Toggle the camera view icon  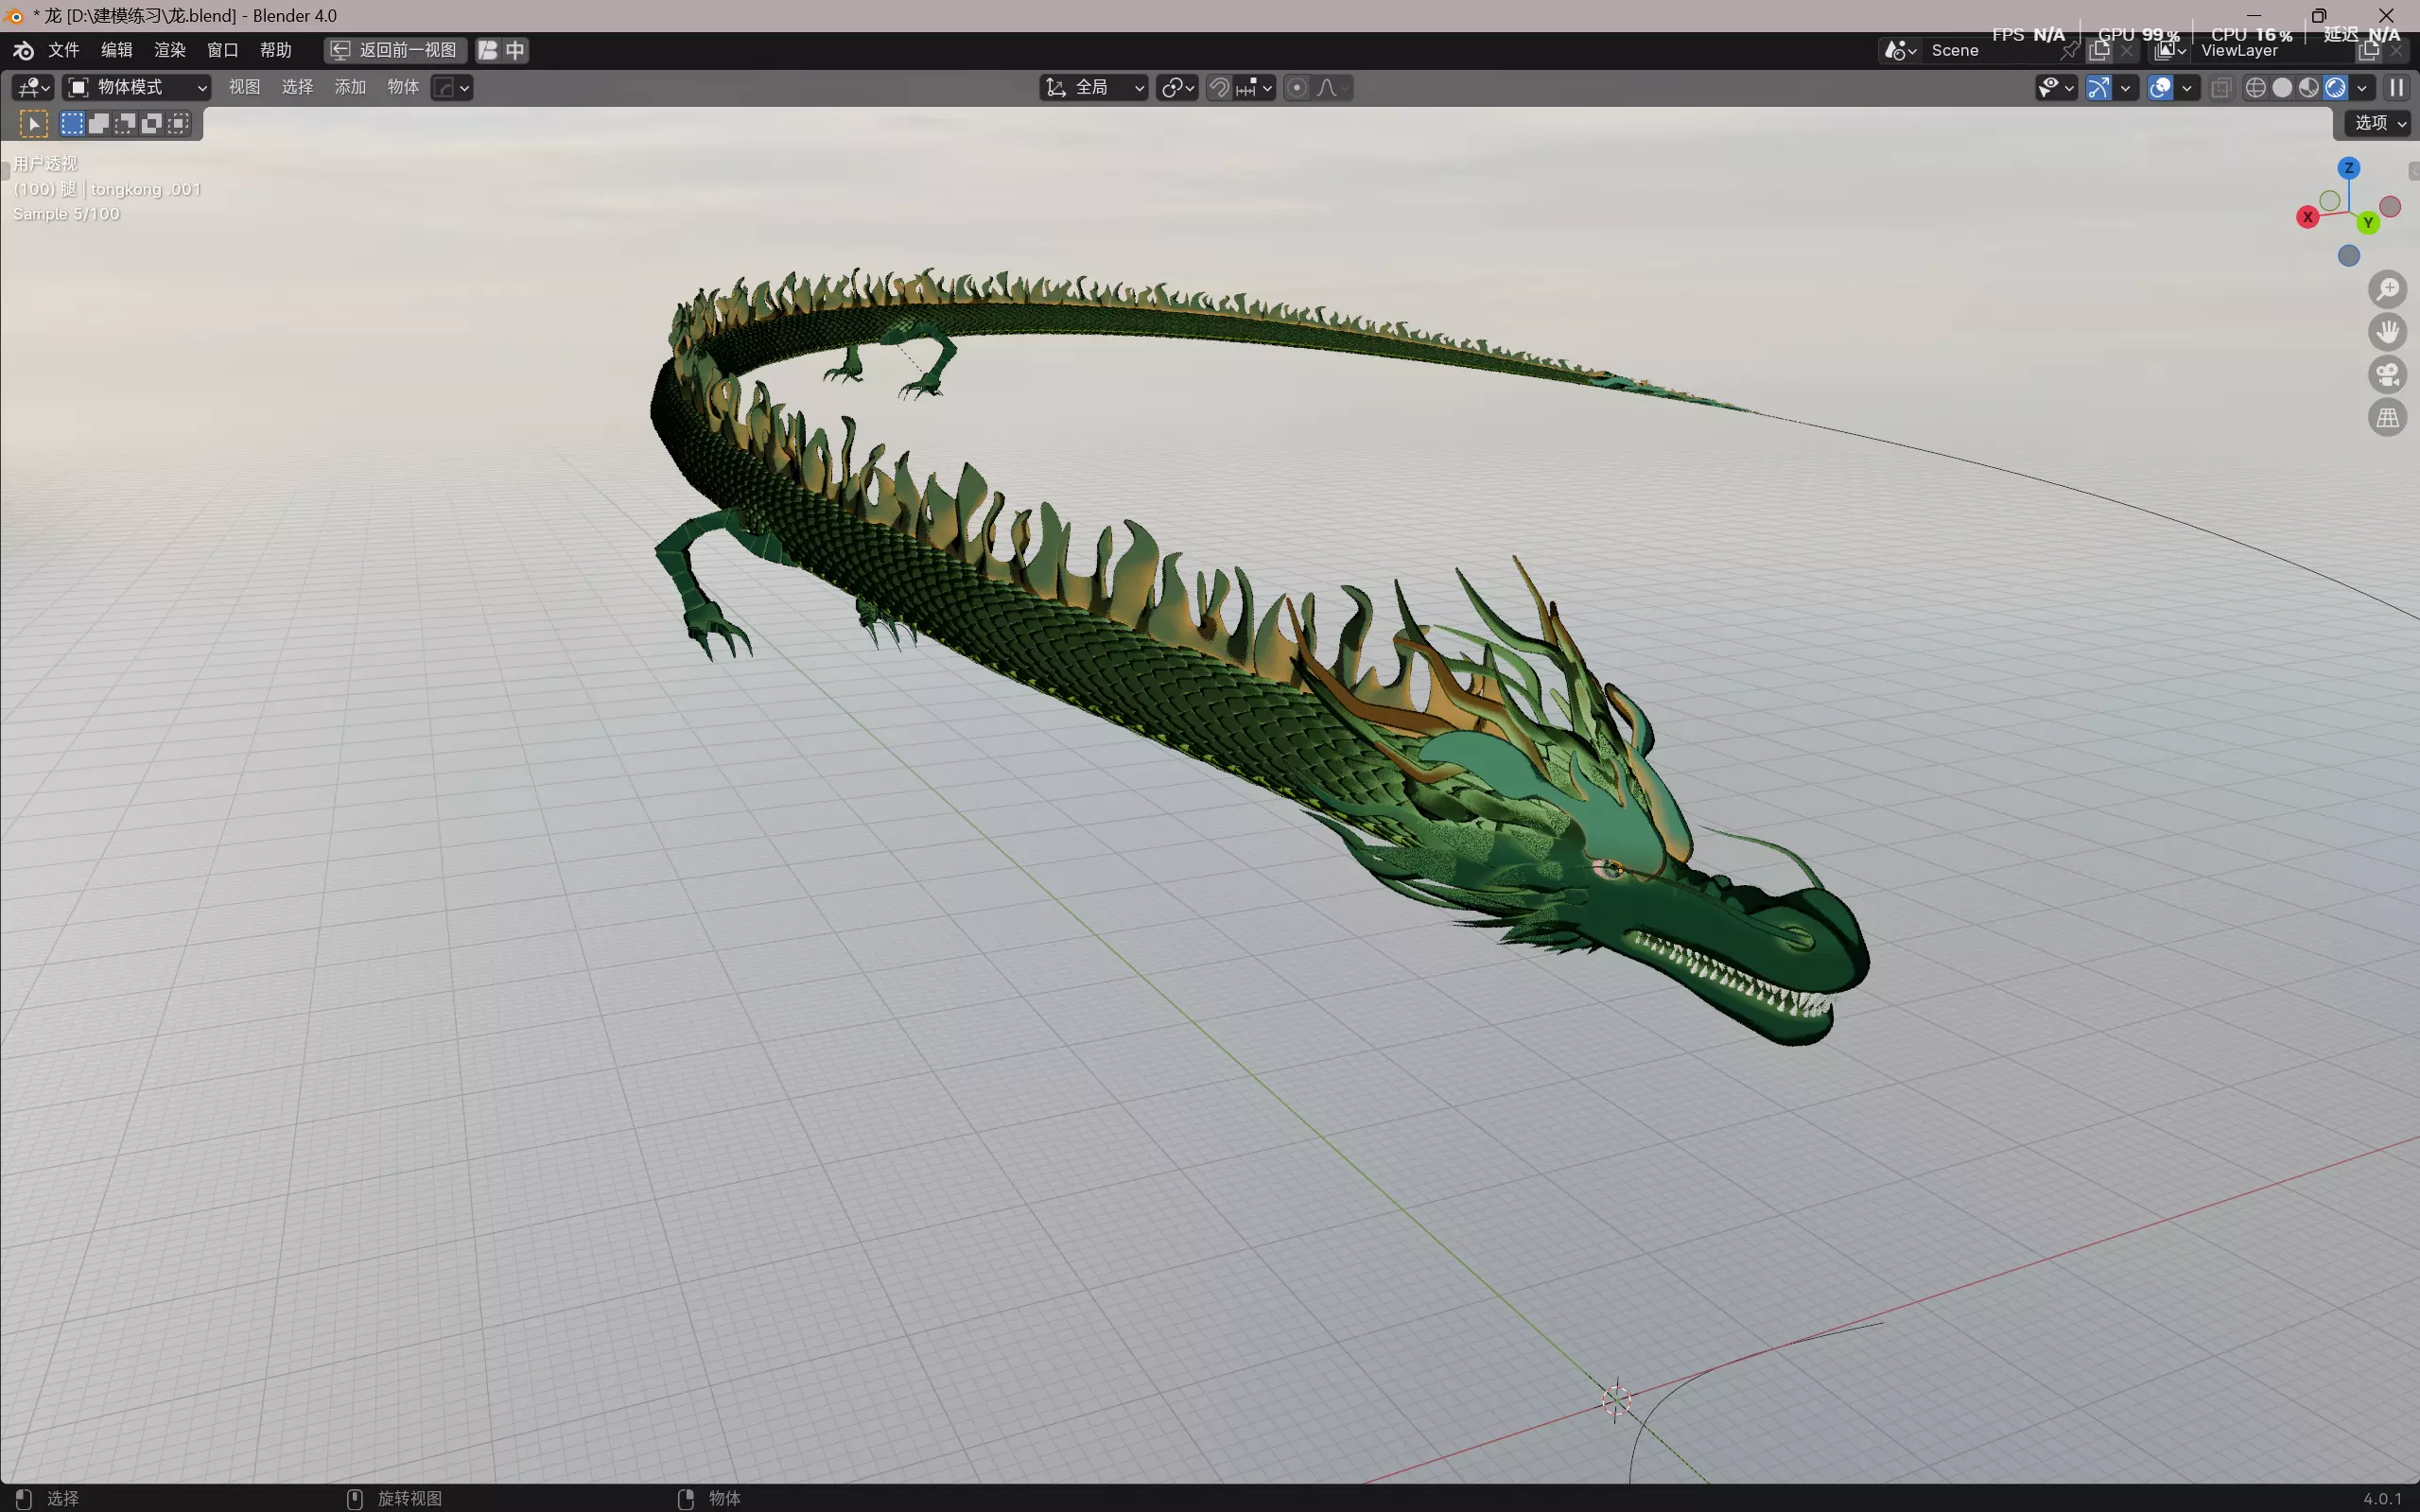coord(2388,375)
